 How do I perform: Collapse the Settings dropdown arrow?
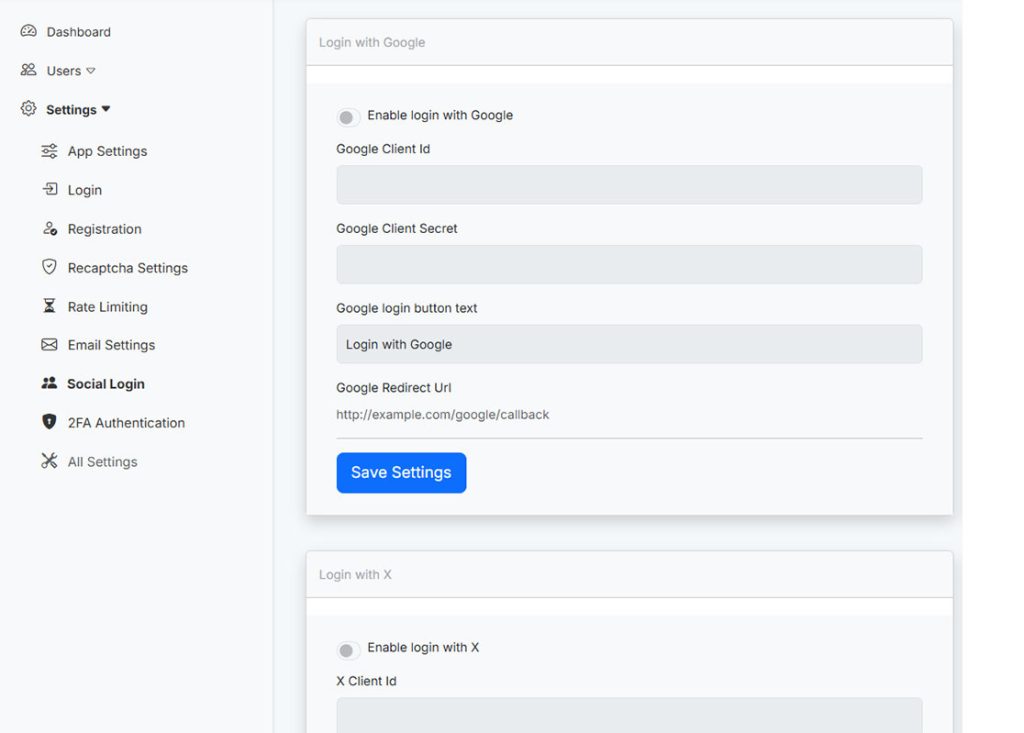coord(106,109)
